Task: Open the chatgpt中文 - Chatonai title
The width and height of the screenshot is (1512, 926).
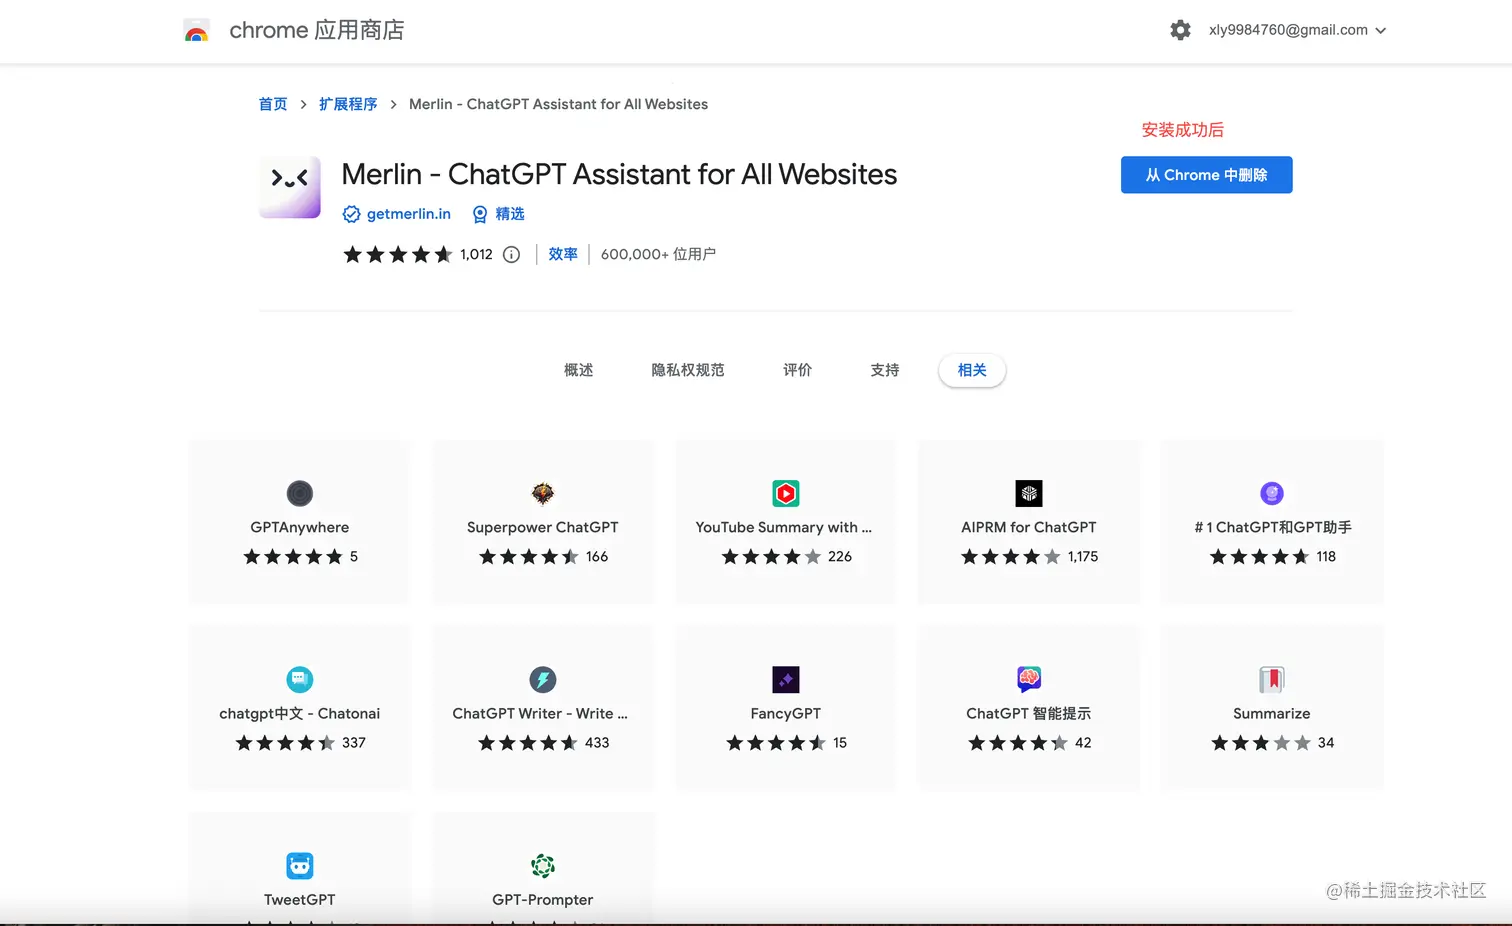Action: tap(300, 713)
